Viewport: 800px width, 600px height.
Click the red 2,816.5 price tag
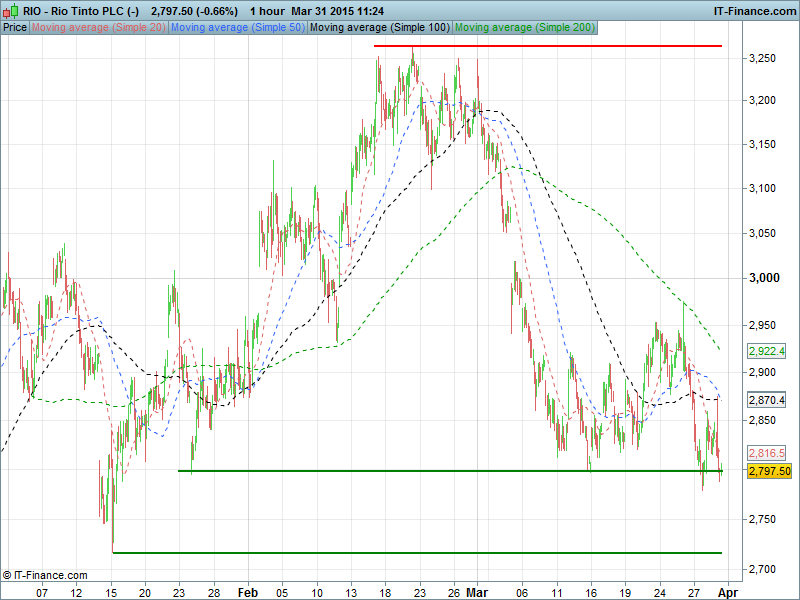[766, 453]
